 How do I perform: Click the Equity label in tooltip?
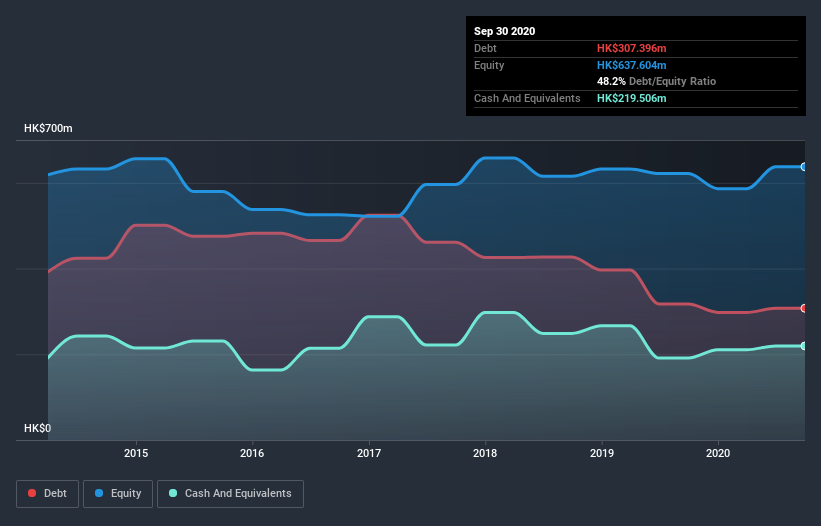(489, 65)
